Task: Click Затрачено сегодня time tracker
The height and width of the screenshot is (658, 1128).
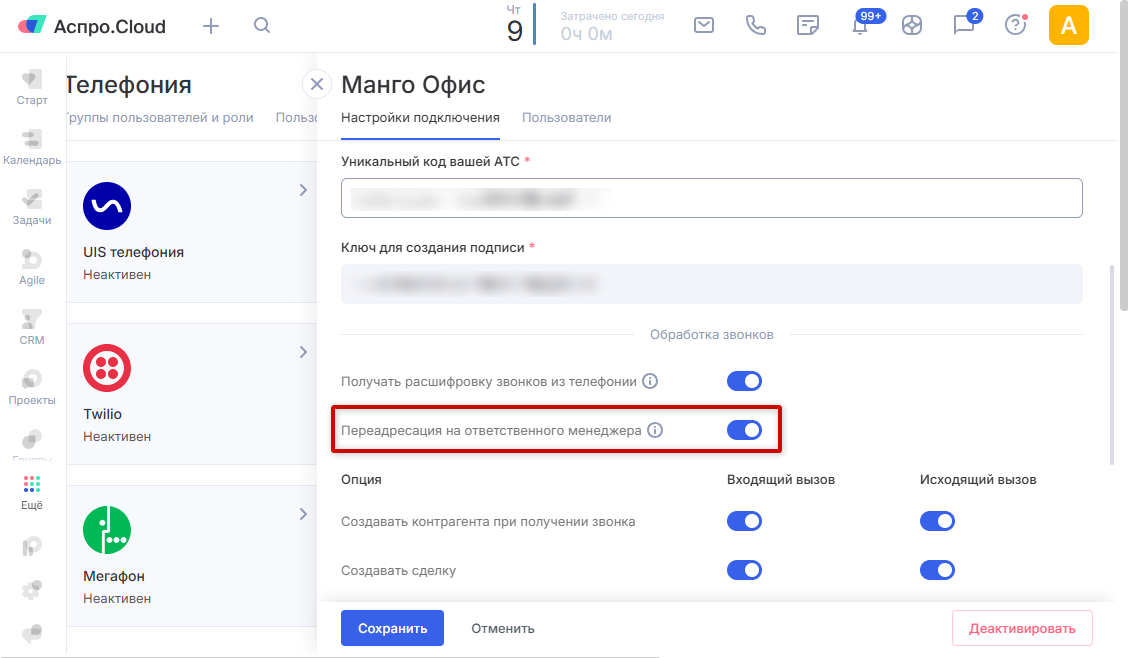Action: pyautogui.click(x=612, y=26)
